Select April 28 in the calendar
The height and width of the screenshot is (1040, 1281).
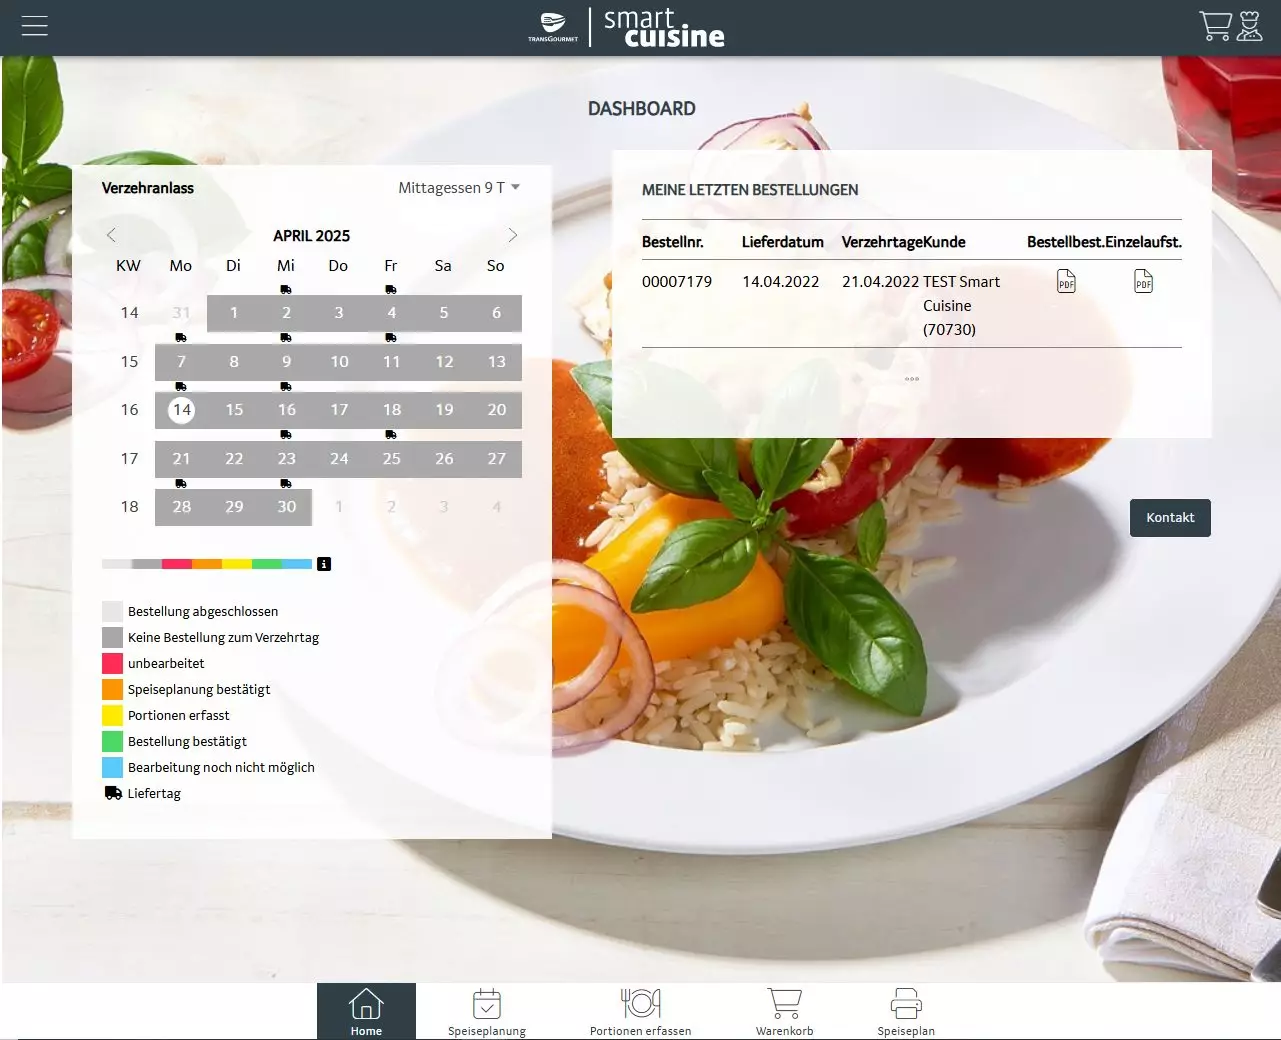point(181,507)
